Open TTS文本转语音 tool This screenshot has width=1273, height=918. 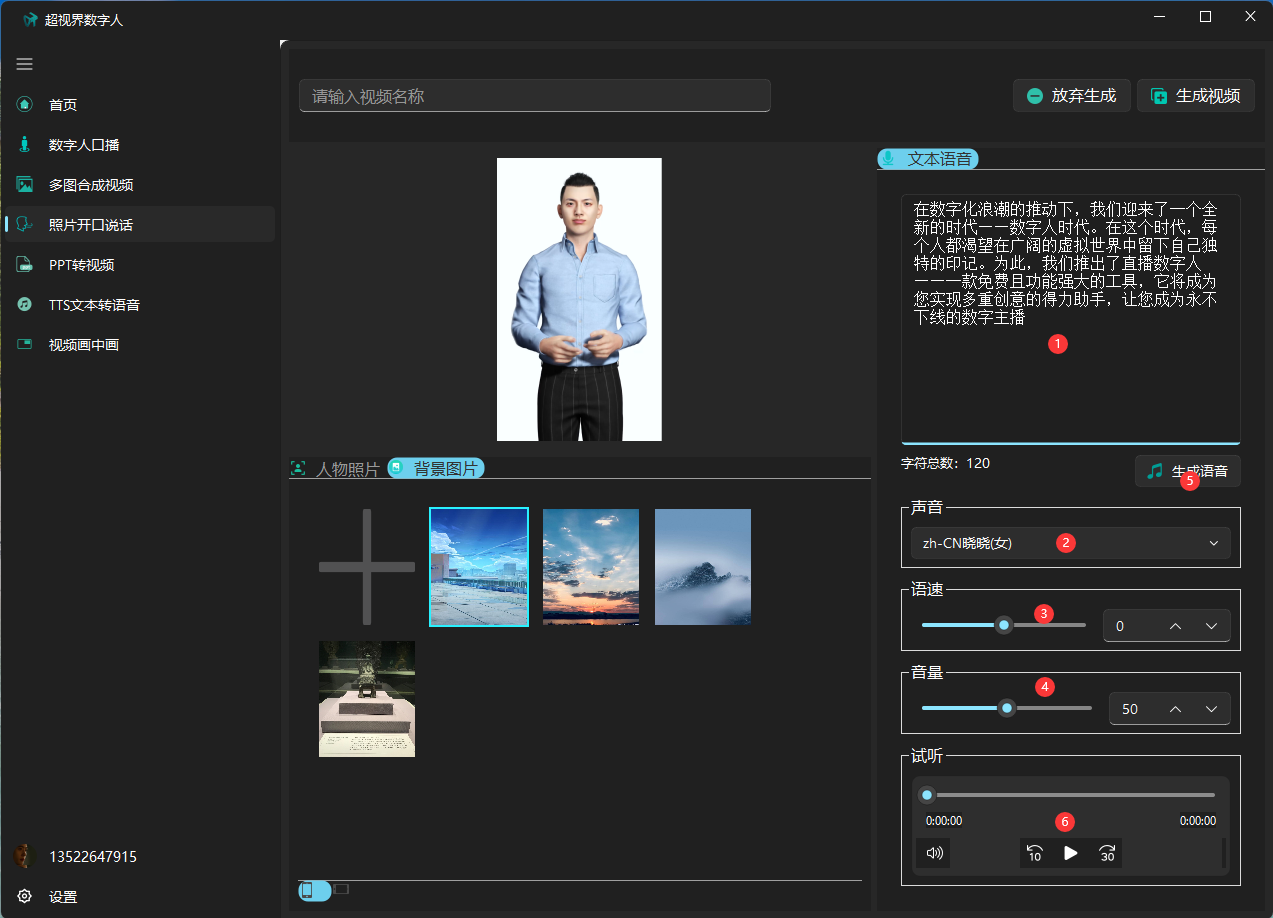[x=94, y=305]
